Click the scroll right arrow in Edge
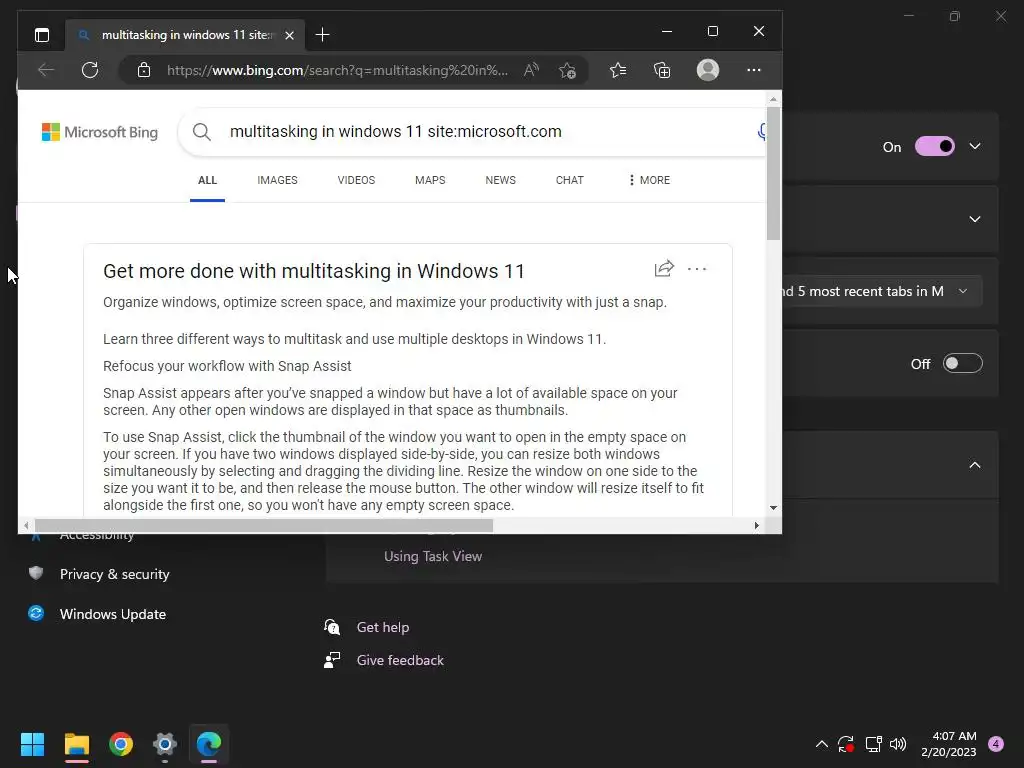1024x768 pixels. (x=756, y=526)
